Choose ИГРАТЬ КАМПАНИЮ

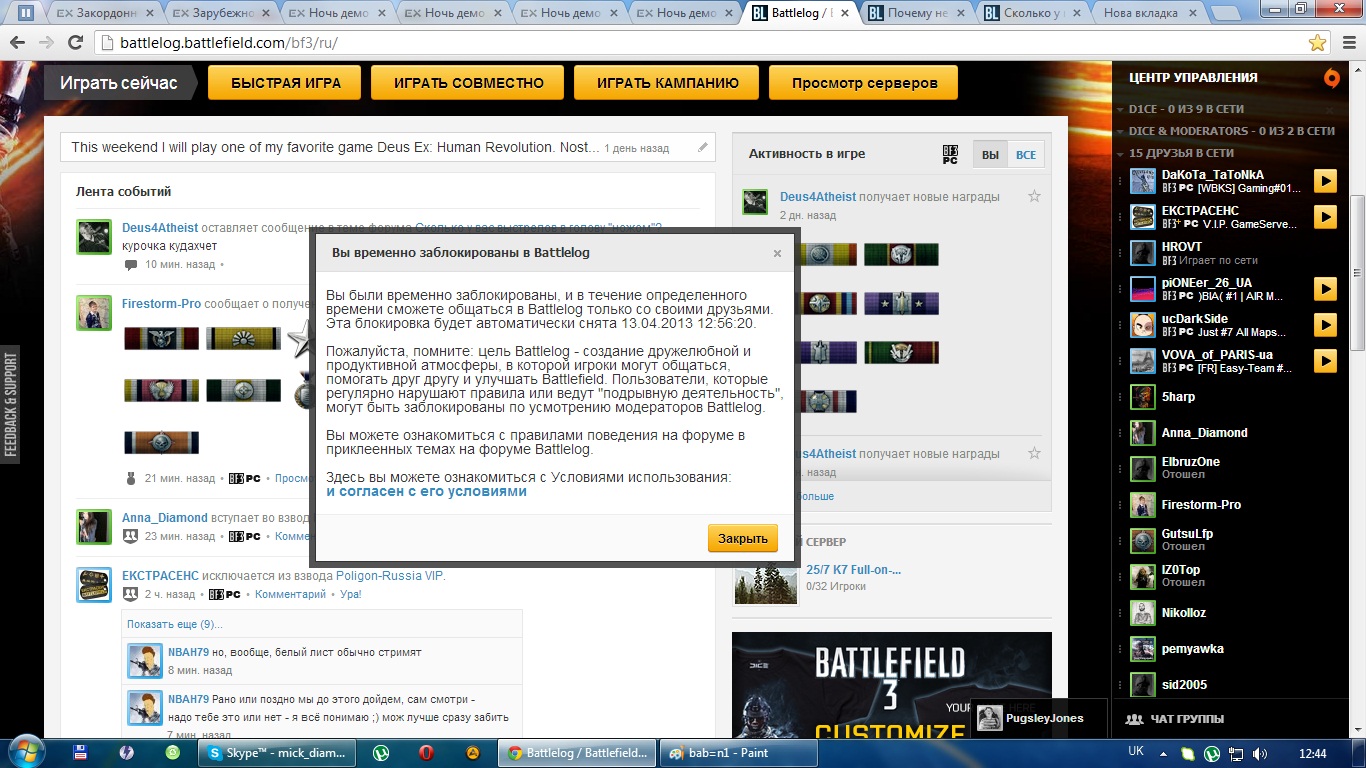point(668,83)
